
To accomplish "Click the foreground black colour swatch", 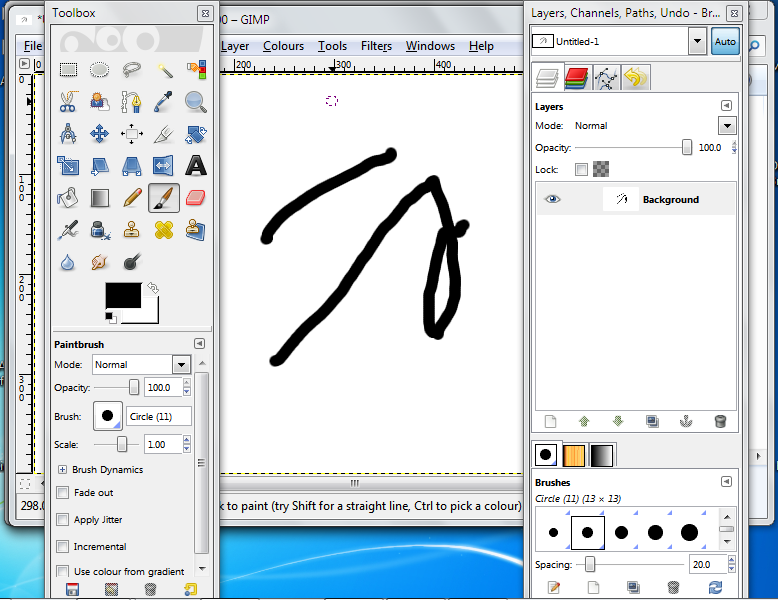I will point(123,296).
